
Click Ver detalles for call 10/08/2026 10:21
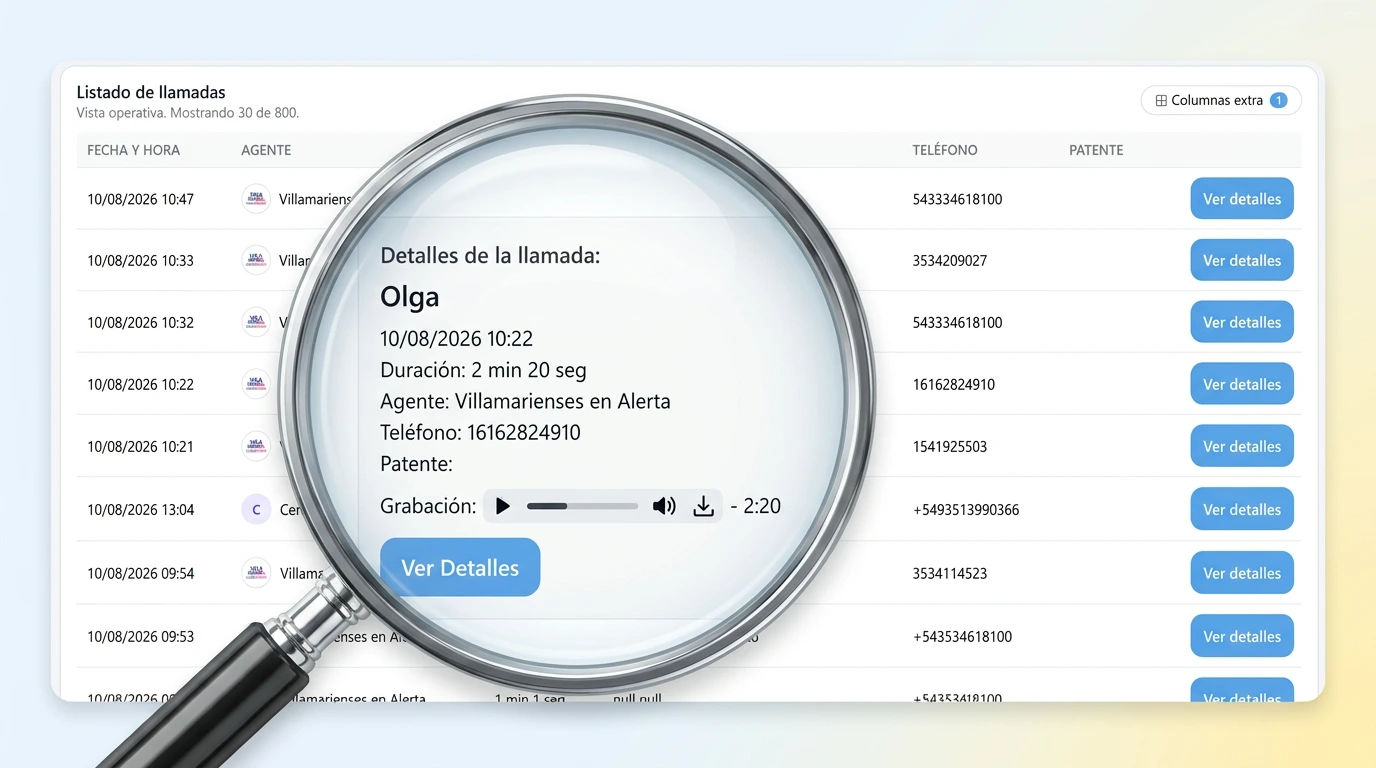click(1242, 446)
